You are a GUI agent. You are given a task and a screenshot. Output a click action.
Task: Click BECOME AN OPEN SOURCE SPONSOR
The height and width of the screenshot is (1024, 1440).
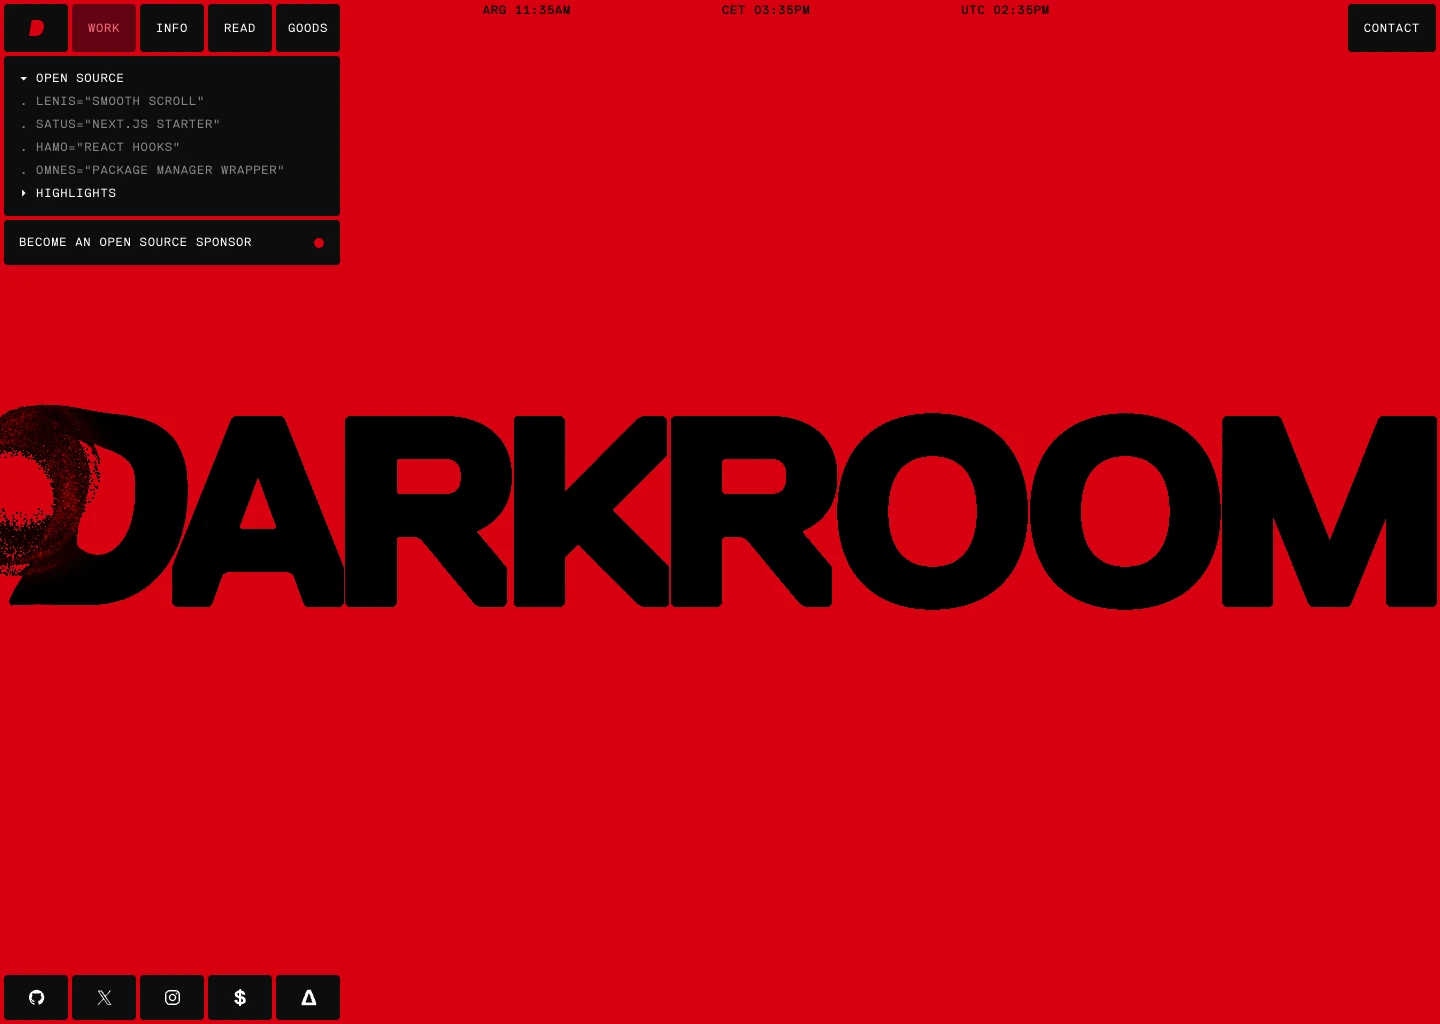pyautogui.click(x=135, y=242)
